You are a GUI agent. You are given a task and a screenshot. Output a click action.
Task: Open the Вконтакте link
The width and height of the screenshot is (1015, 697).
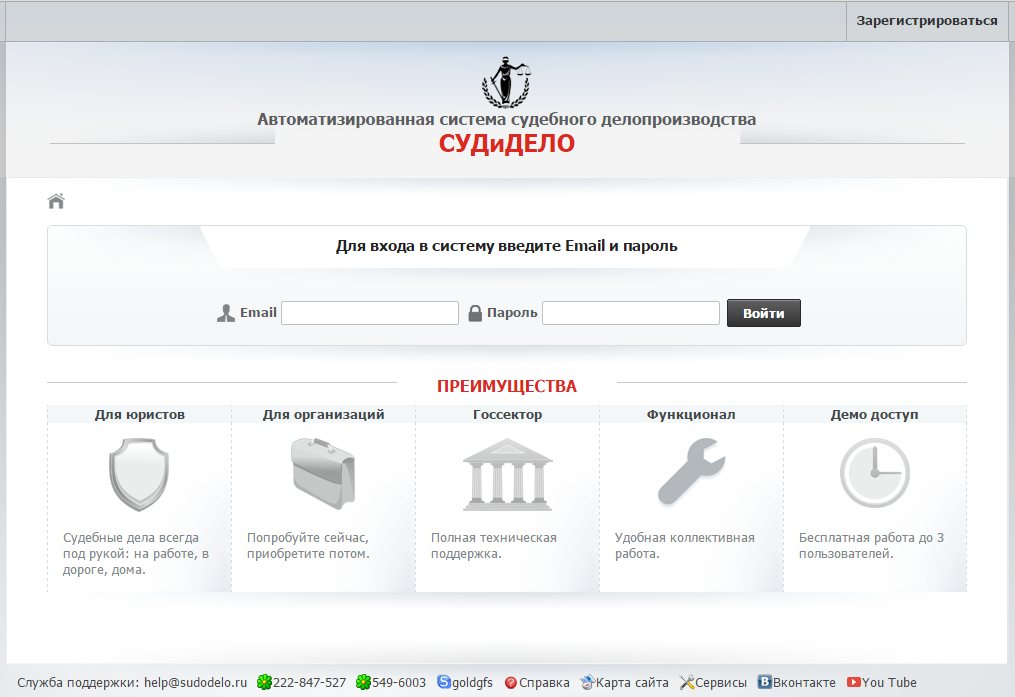804,682
